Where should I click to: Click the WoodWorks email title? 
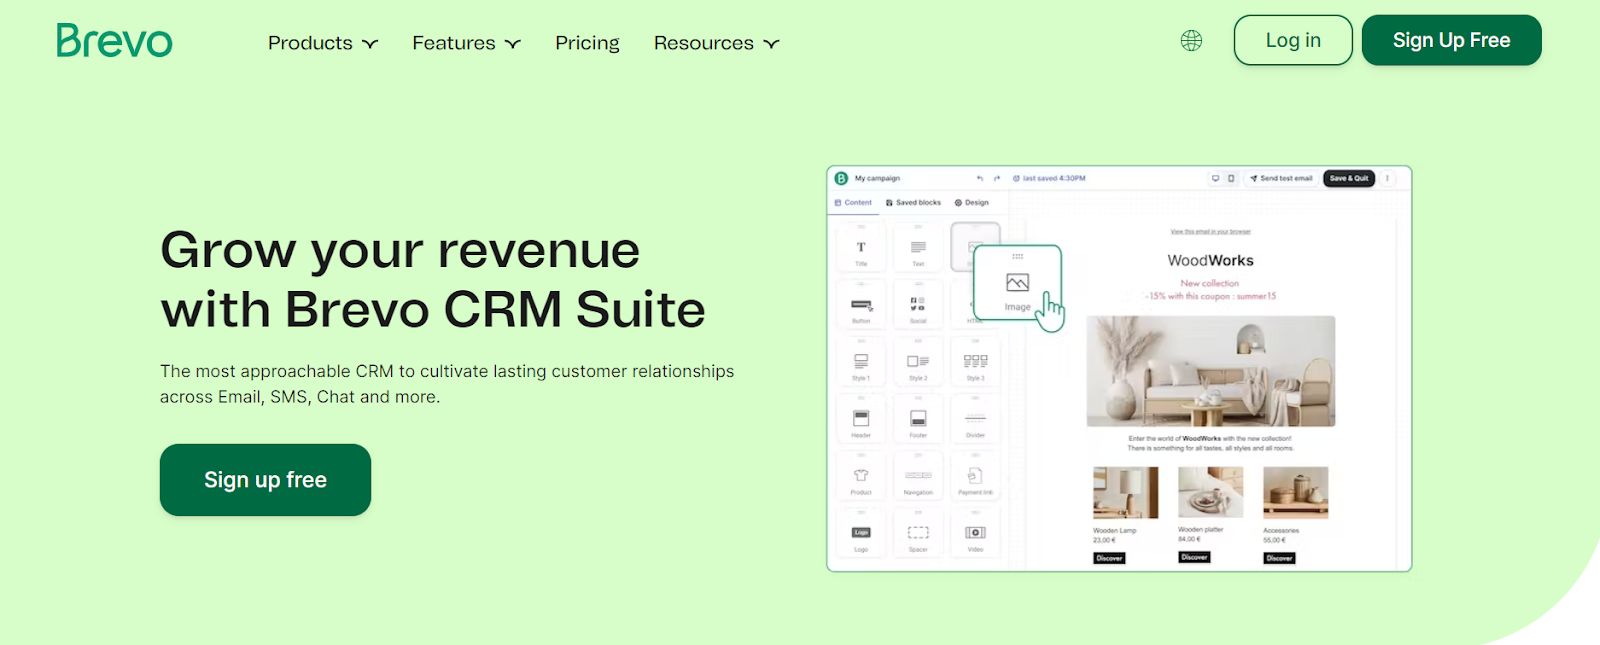coord(1211,260)
